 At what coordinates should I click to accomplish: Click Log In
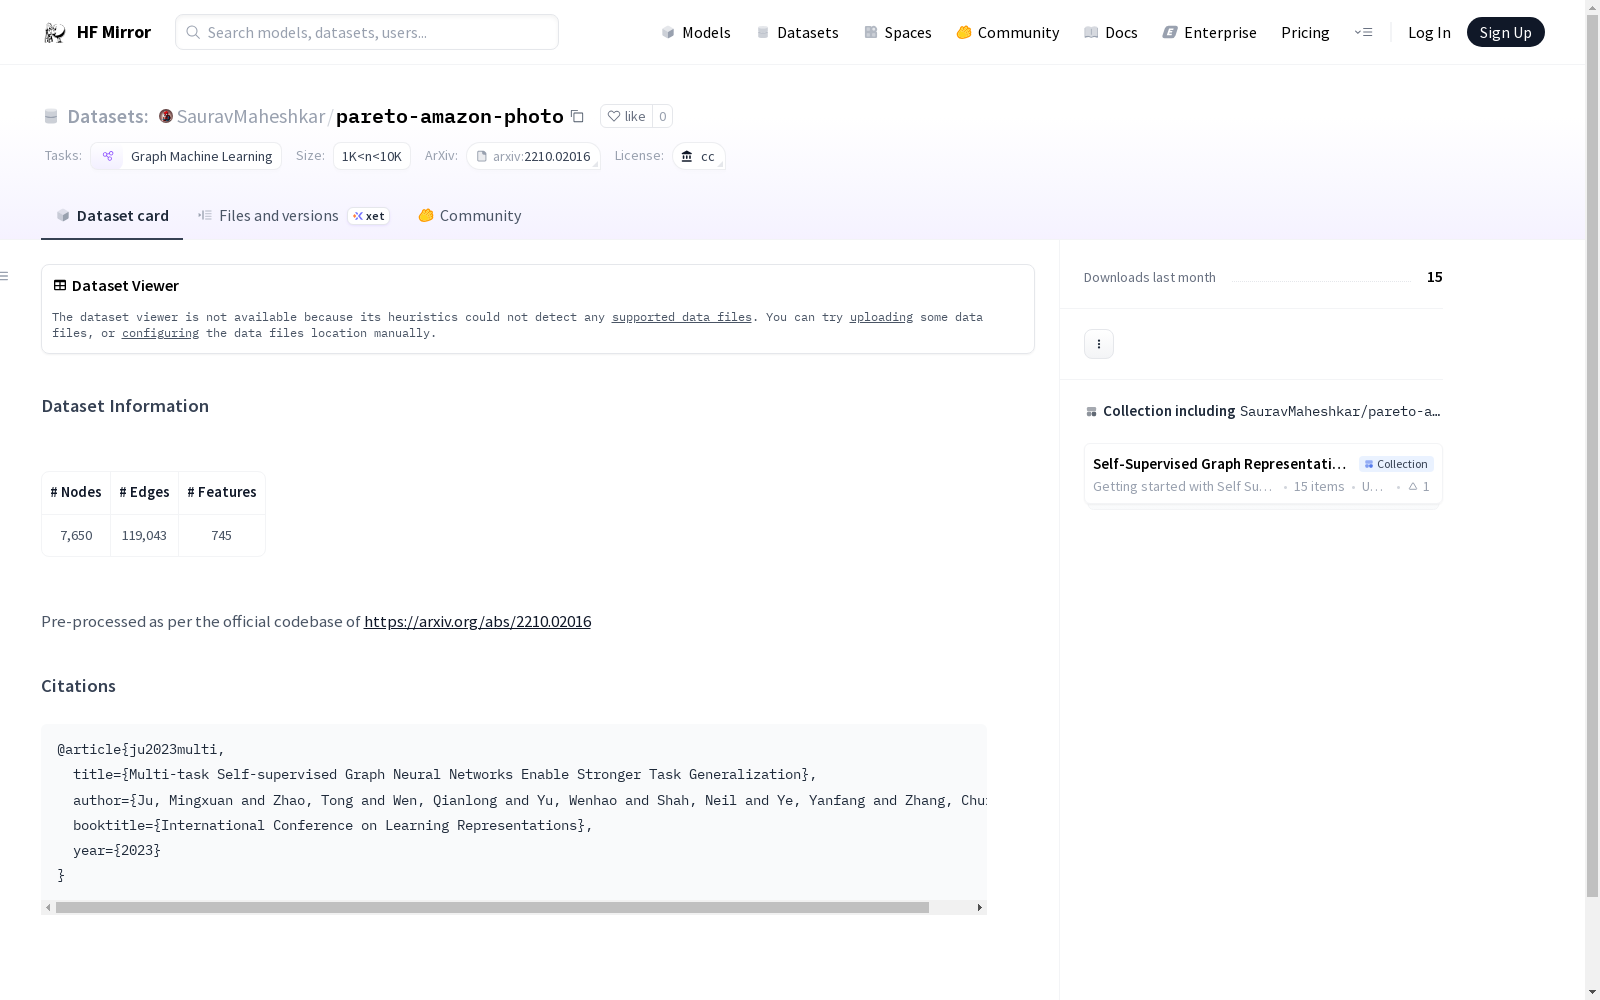pos(1429,32)
